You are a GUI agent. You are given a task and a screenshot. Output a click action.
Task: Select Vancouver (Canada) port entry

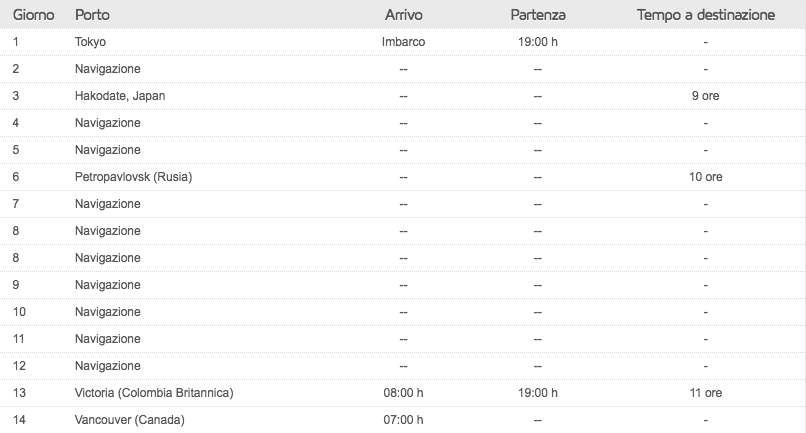(130, 420)
